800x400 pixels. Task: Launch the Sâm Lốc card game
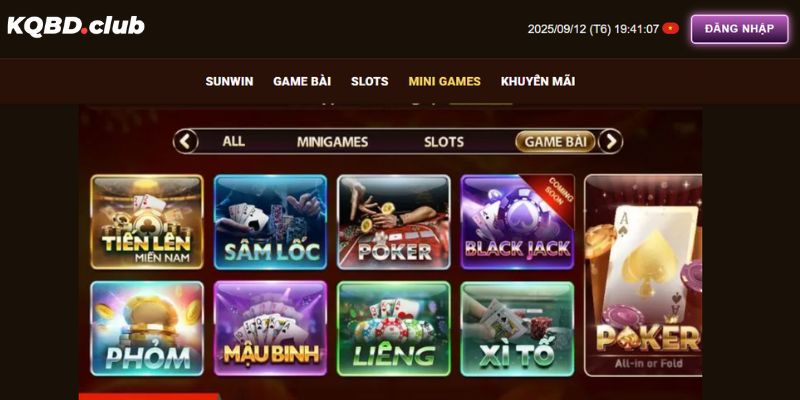tap(270, 222)
